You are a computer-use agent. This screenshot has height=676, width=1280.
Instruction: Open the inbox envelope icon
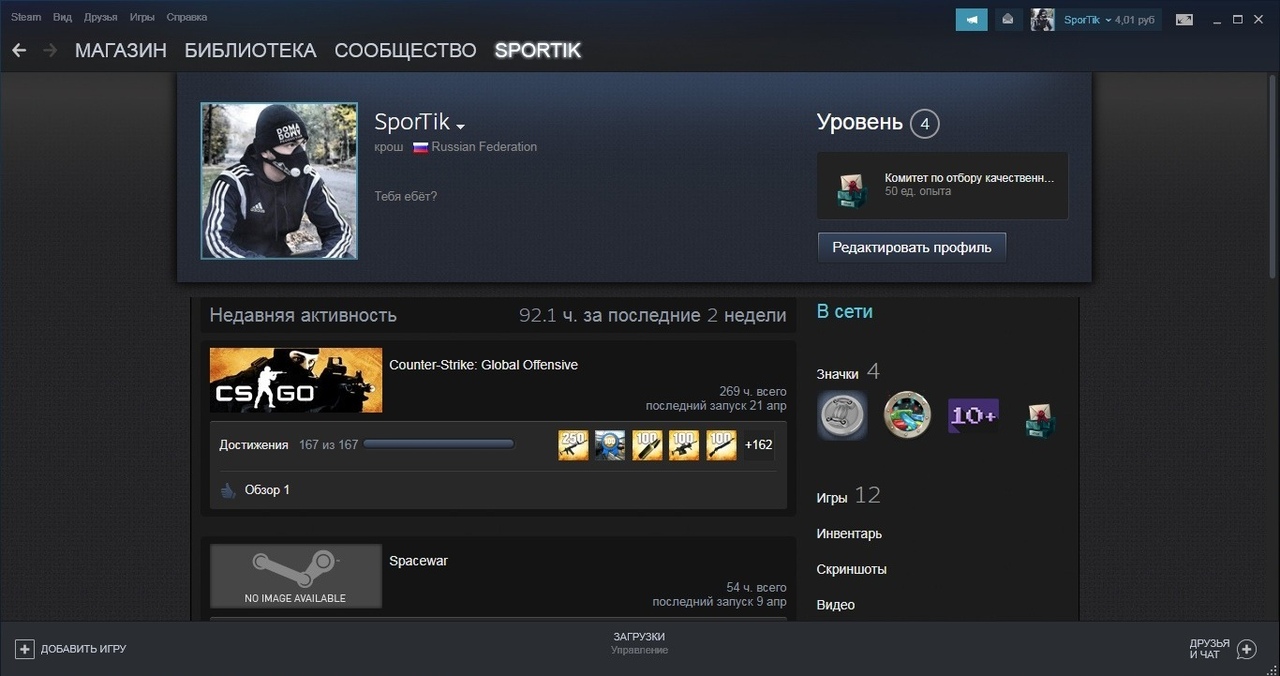(1008, 19)
